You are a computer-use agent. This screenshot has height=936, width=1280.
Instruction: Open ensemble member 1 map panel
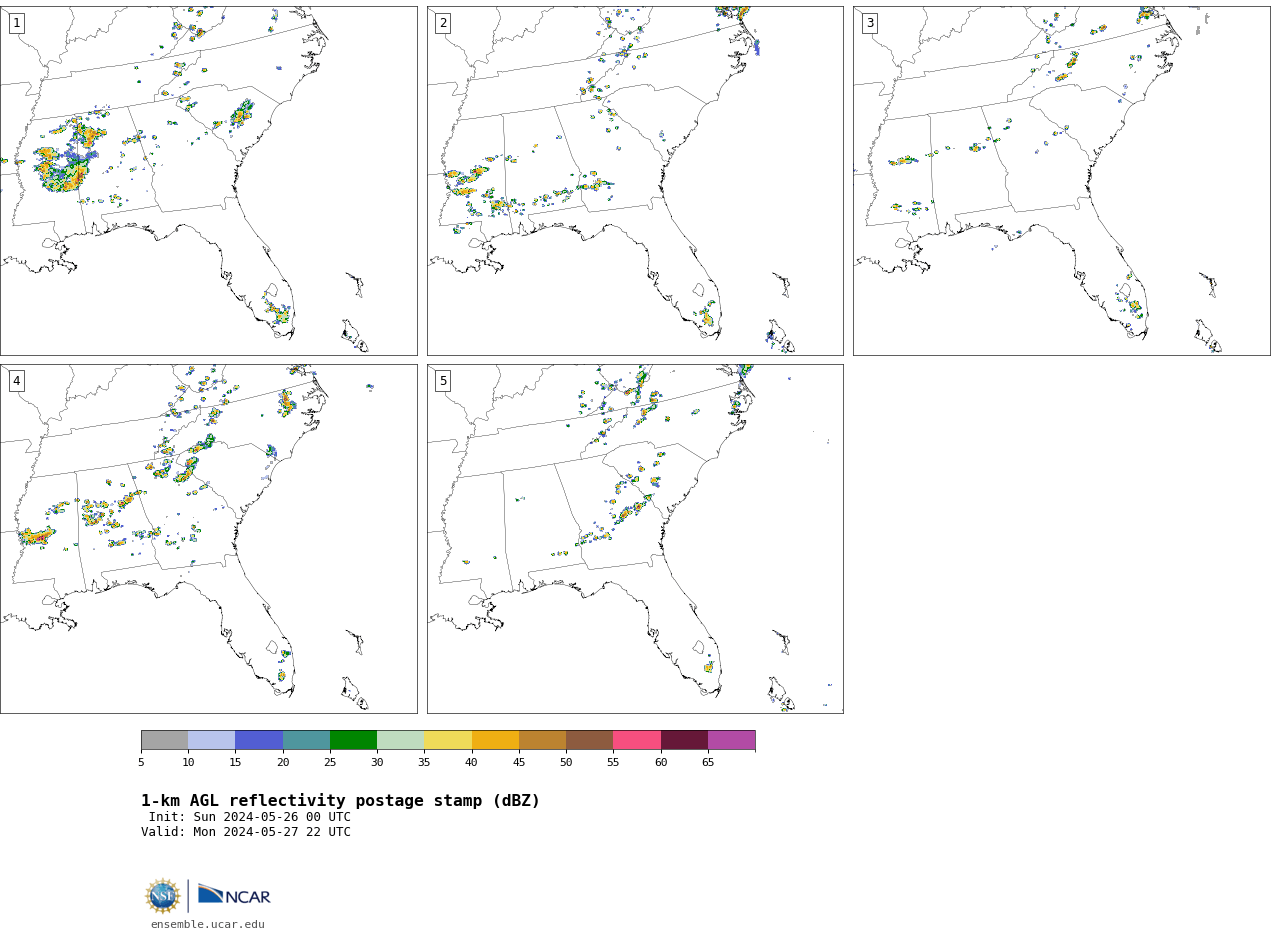point(208,181)
